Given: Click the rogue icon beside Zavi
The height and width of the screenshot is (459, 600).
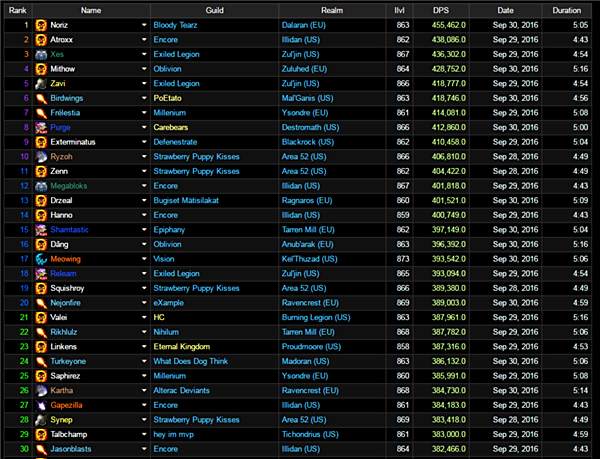Looking at the screenshot, I should 41,84.
